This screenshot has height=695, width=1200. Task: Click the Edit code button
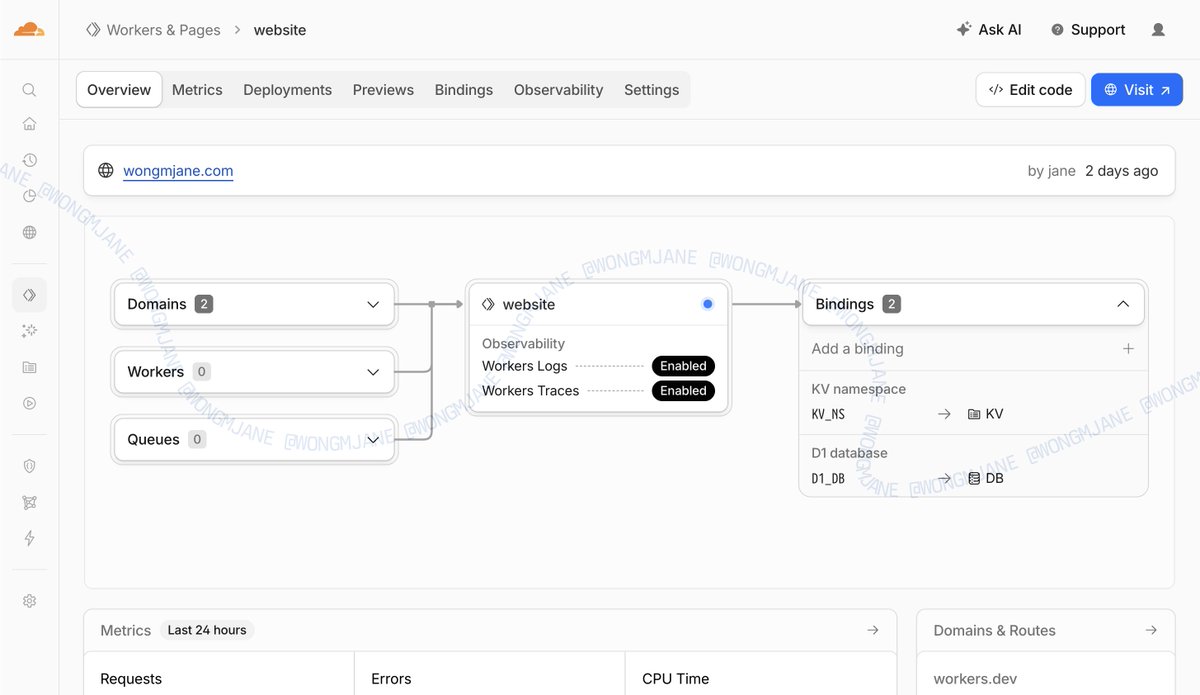click(x=1030, y=90)
